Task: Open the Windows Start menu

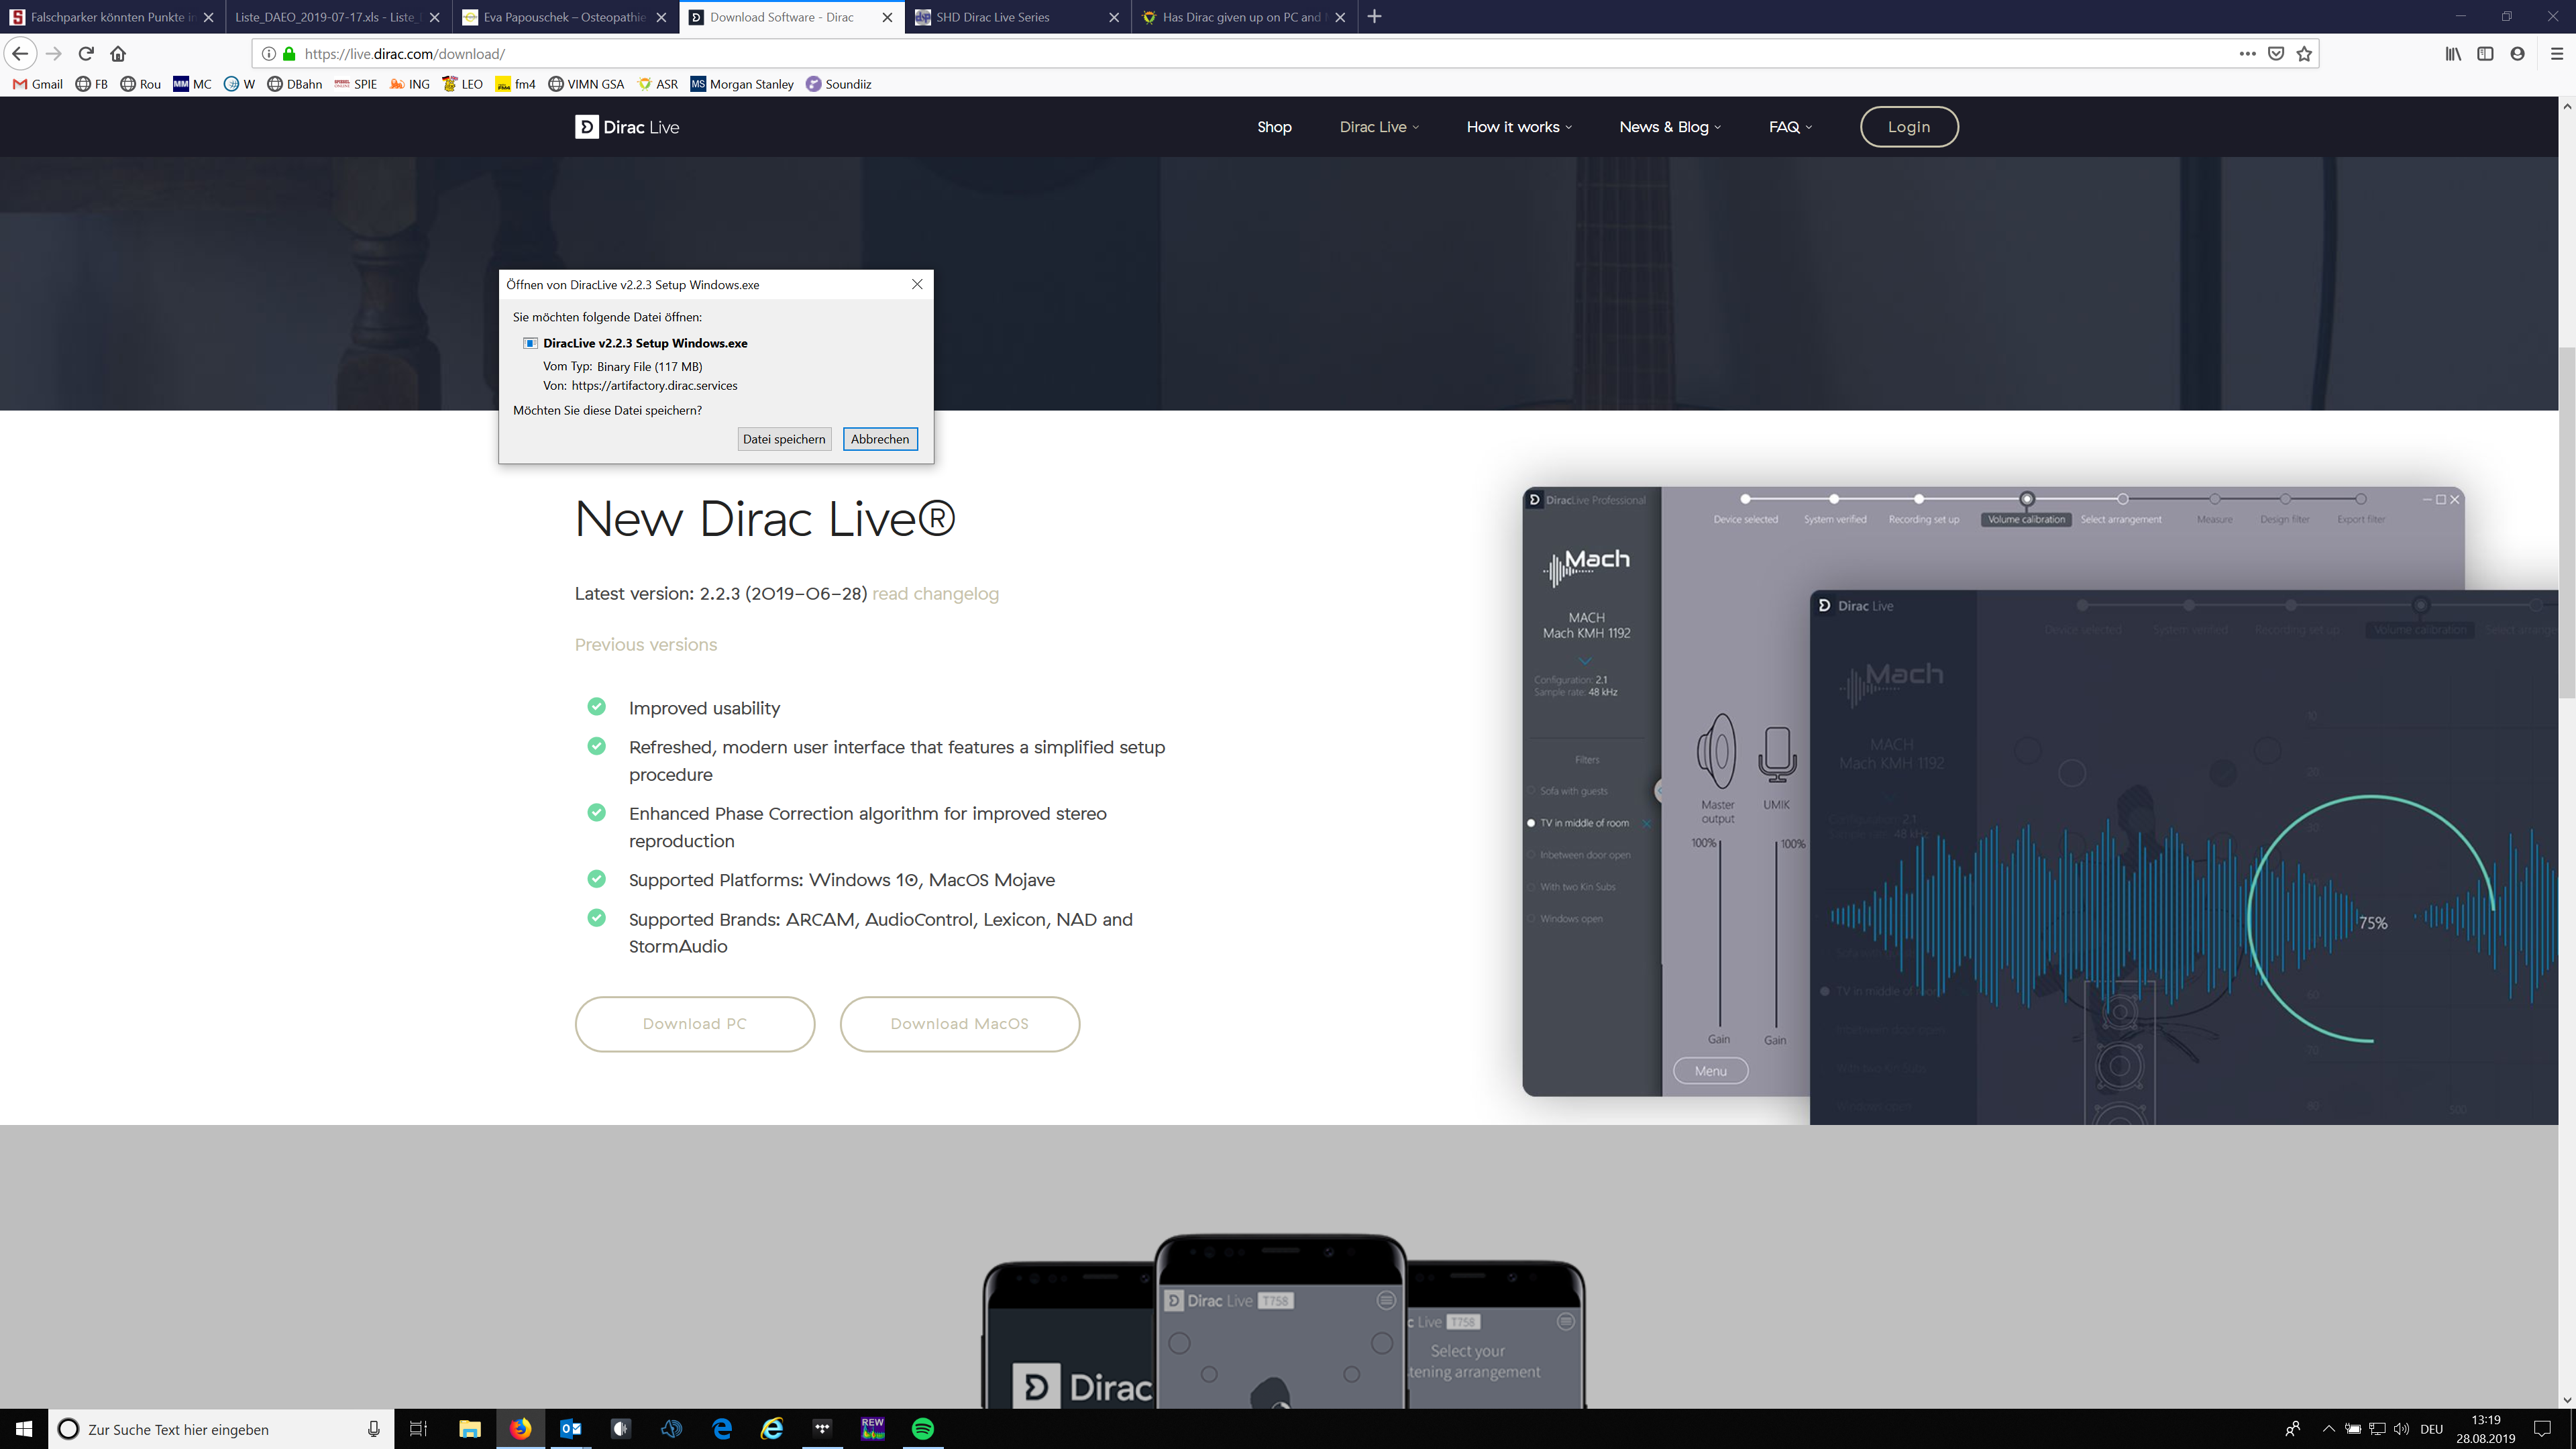Action: [x=24, y=1429]
